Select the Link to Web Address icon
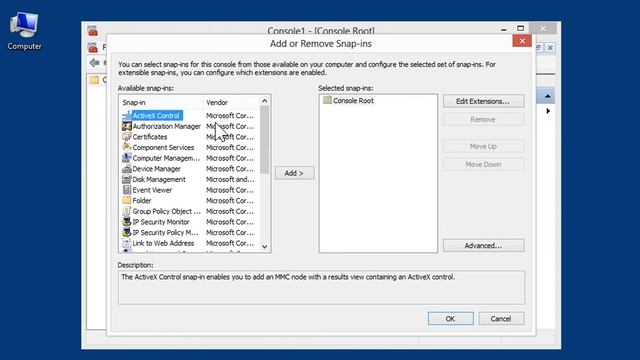Screen dimensions: 640x360 127,243
